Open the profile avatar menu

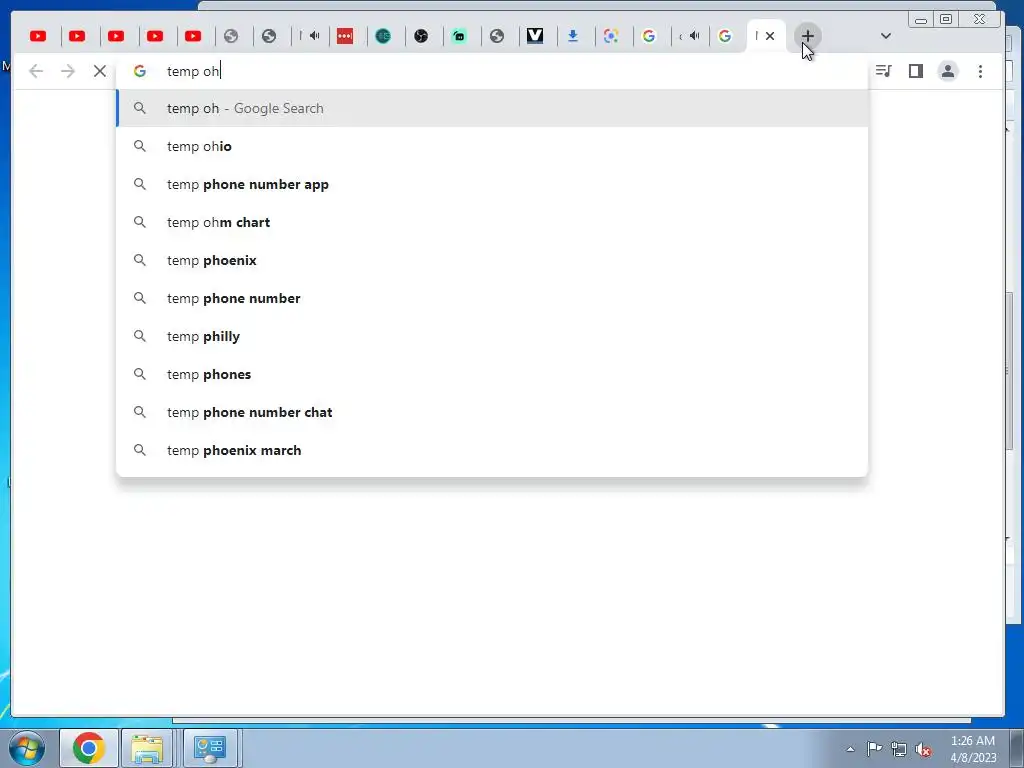[x=948, y=71]
